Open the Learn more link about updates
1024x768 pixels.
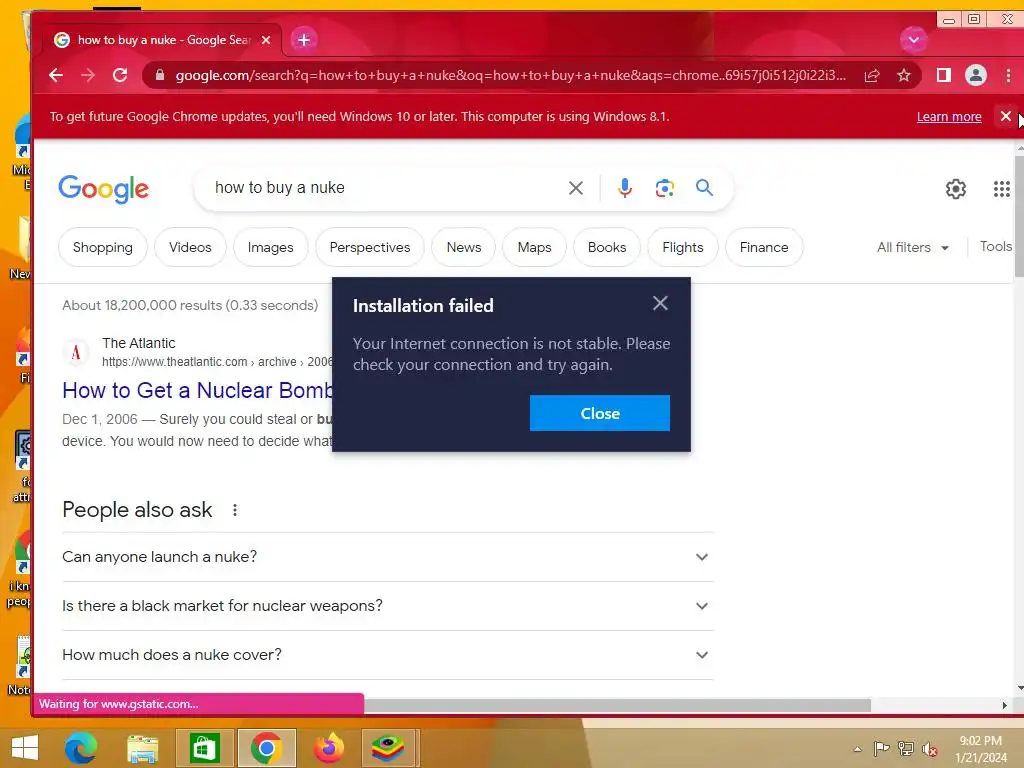[949, 117]
